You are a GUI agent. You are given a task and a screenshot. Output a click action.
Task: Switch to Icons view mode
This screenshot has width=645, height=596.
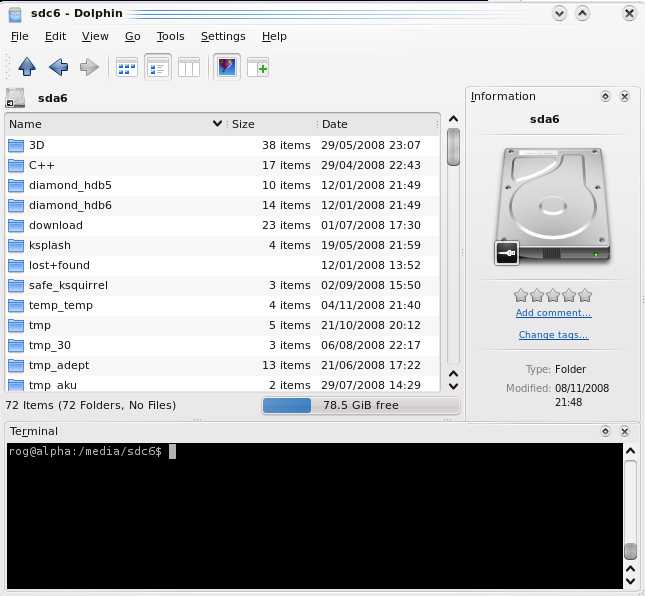pos(127,67)
